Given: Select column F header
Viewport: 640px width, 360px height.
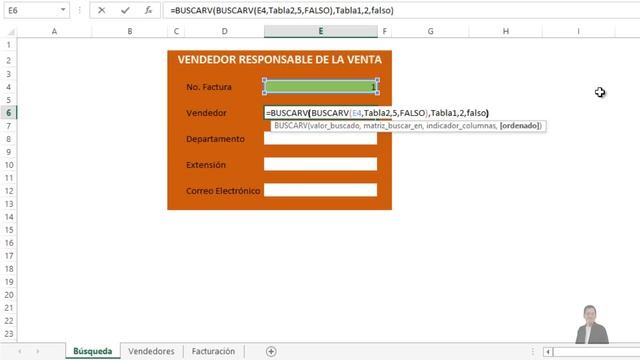Looking at the screenshot, I should pos(384,31).
